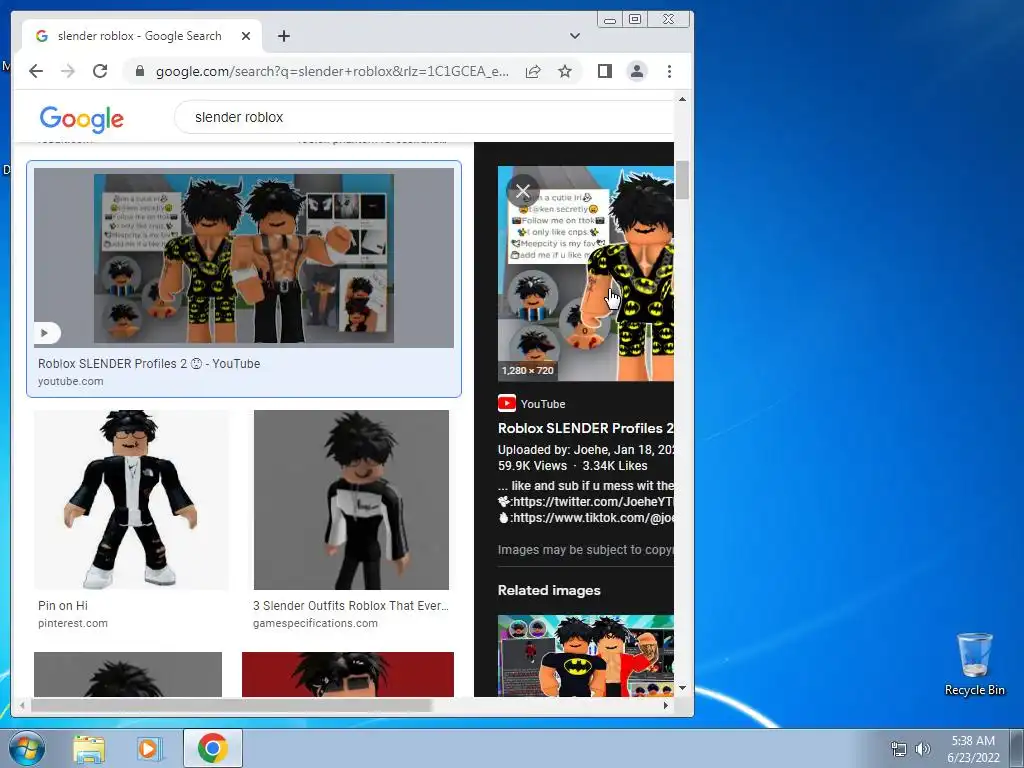
Task: Click the address bar URL
Action: coord(332,71)
